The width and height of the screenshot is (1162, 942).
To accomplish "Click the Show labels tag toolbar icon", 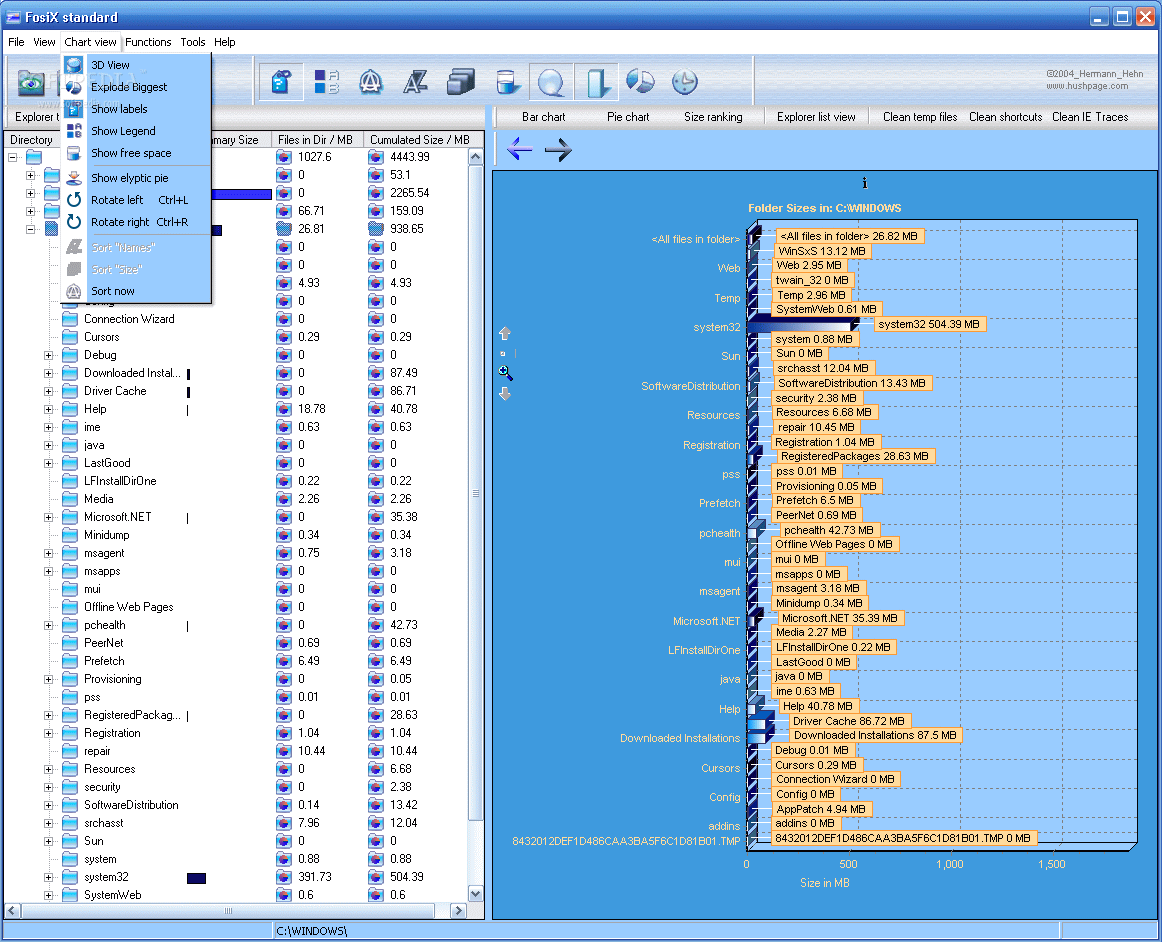I will tap(281, 82).
